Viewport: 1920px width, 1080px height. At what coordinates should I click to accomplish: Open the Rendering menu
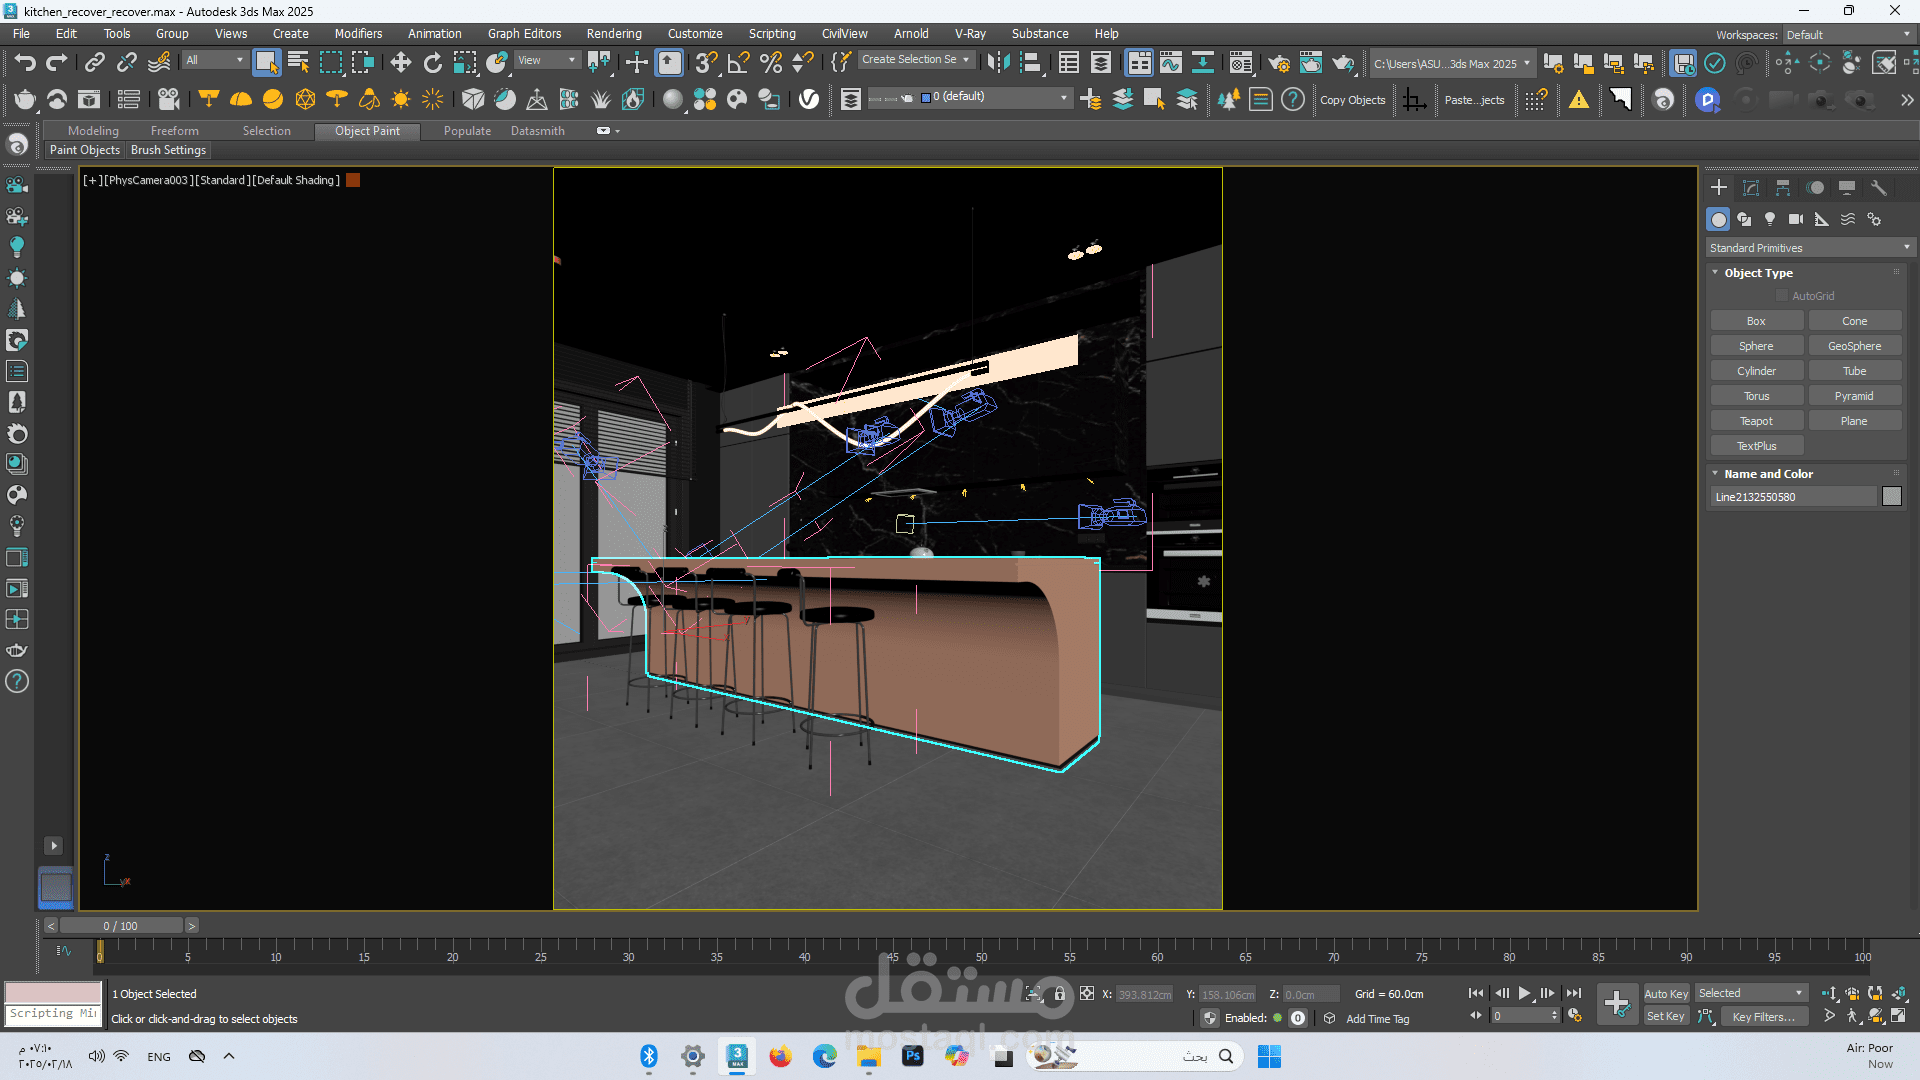[614, 33]
